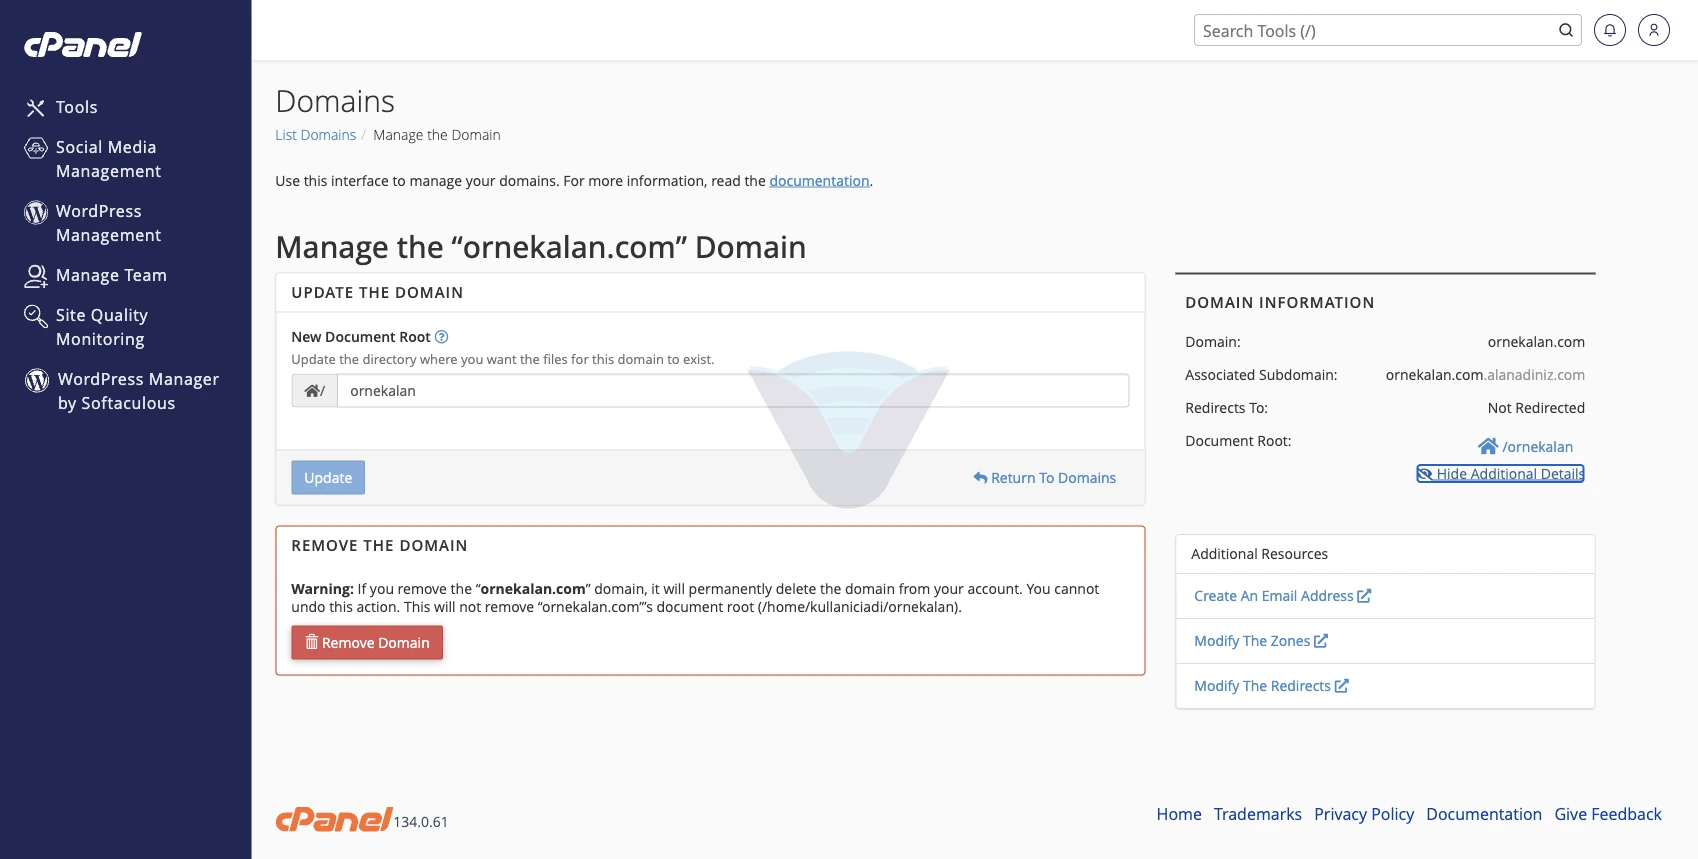Click Give Feedback in footer

1608,814
